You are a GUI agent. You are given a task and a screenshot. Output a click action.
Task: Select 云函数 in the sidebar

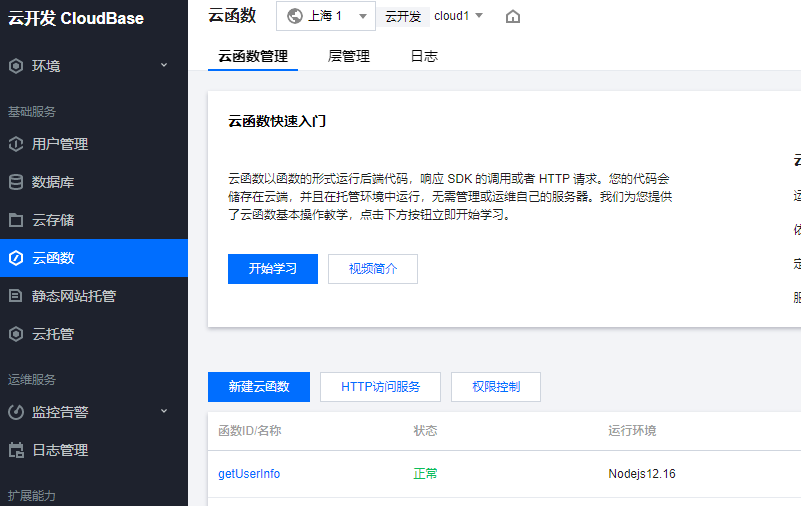pos(94,258)
